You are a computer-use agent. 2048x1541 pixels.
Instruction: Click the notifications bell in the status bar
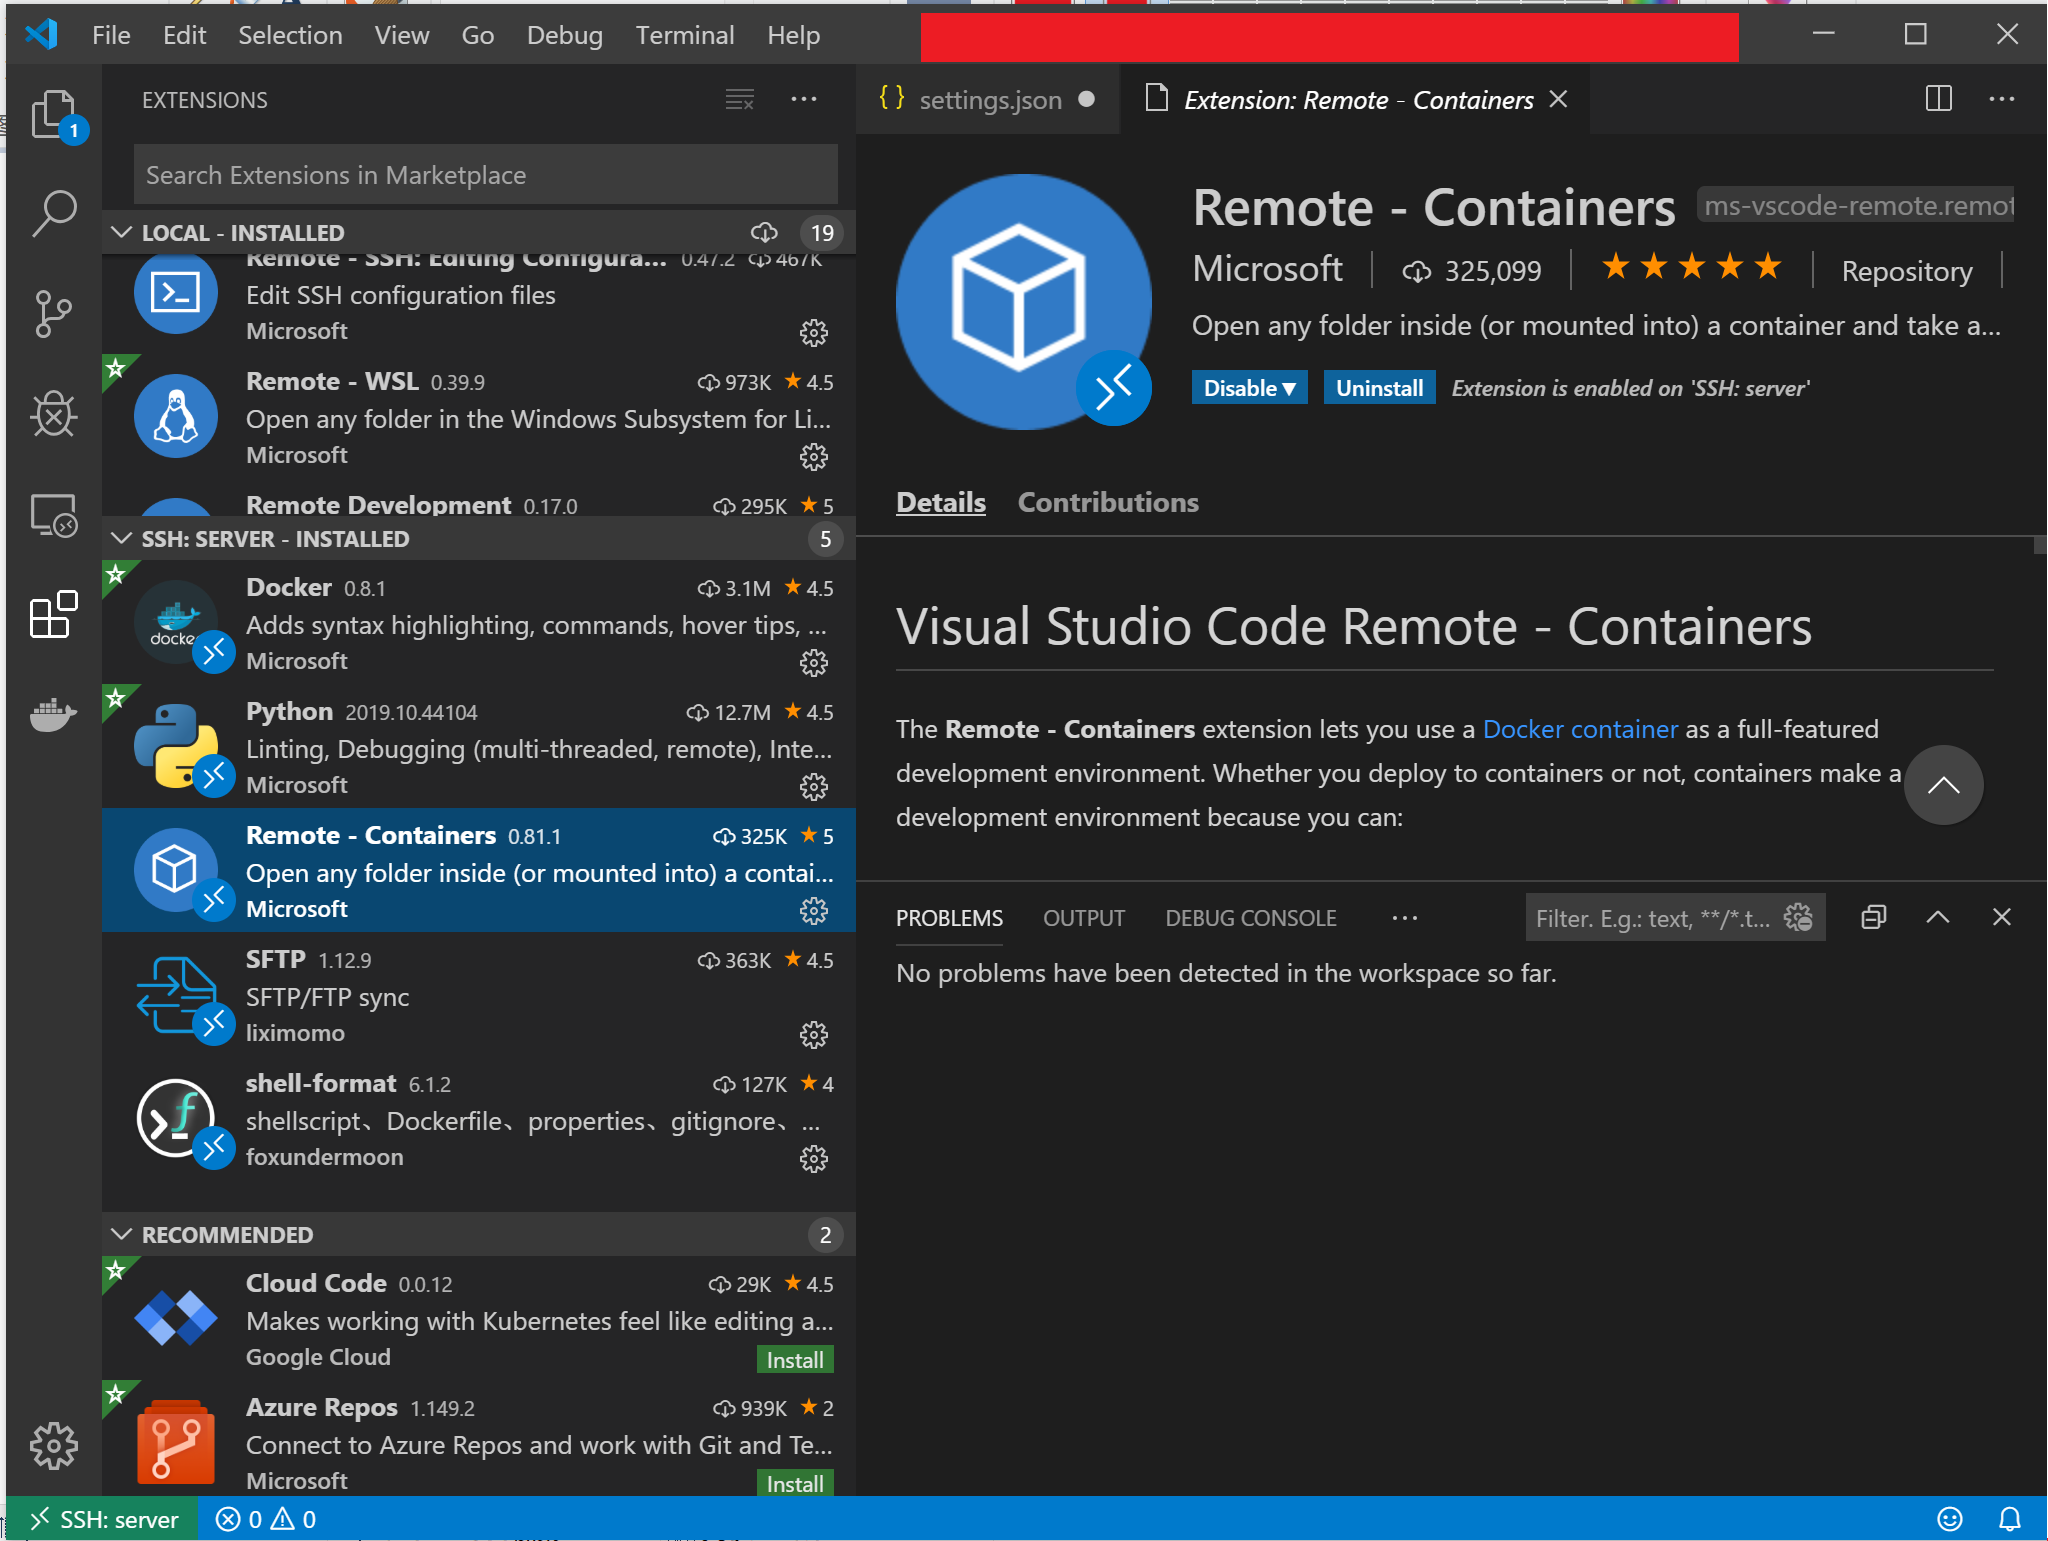pos(2011,1519)
